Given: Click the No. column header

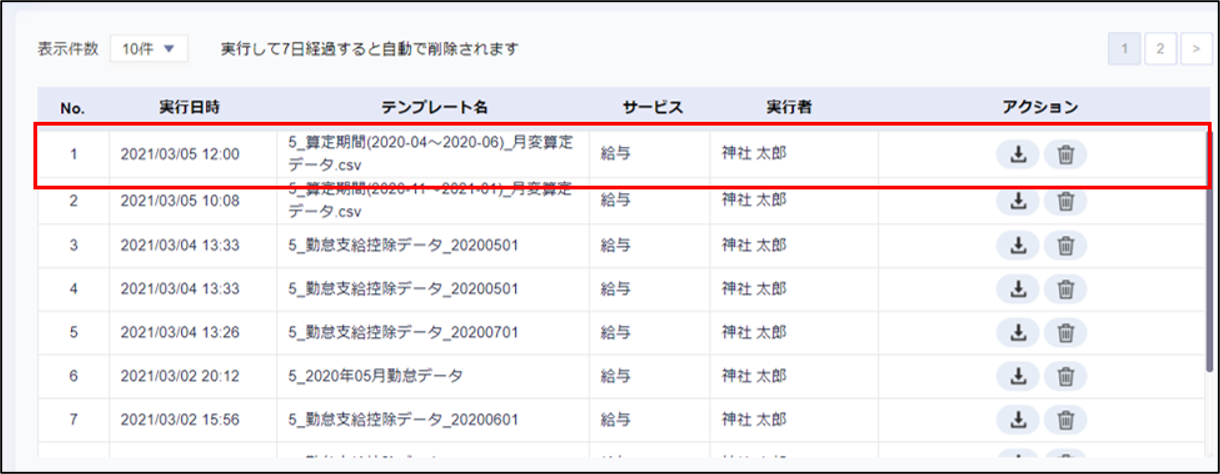Looking at the screenshot, I should 72,107.
